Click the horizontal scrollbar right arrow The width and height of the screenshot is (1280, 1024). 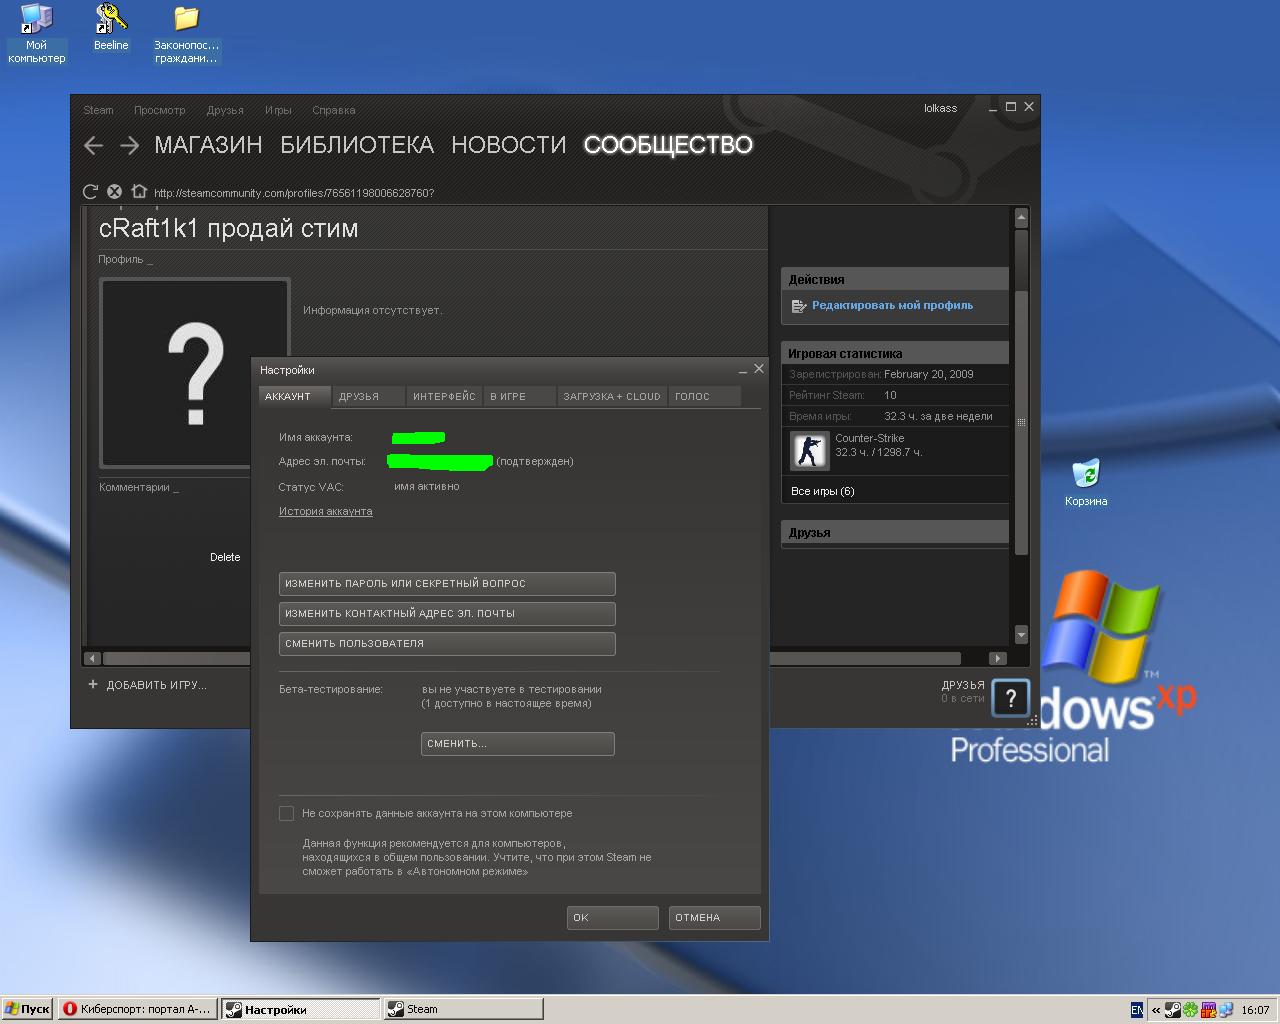pyautogui.click(x=997, y=658)
